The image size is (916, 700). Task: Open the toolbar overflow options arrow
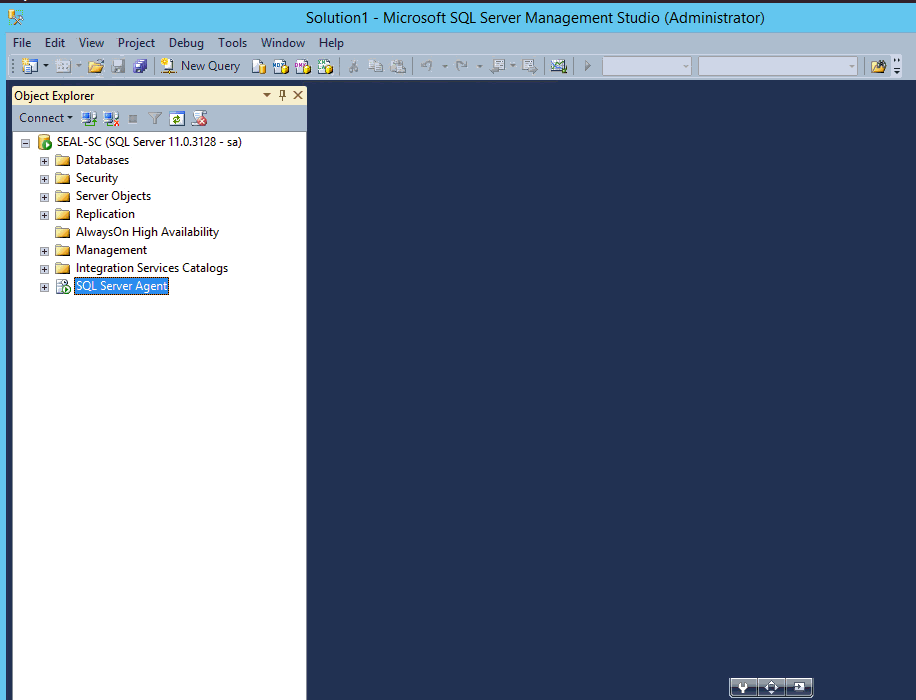coord(897,67)
